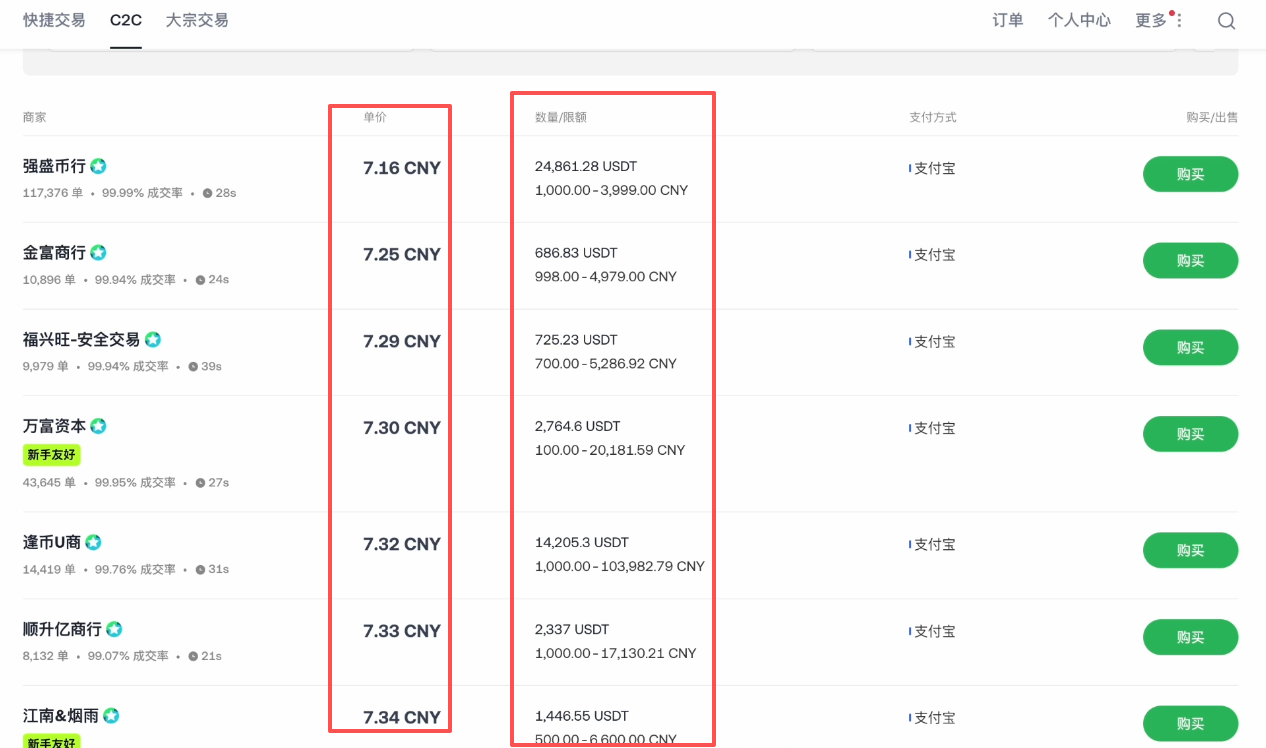The image size is (1266, 748).
Task: Switch to the 快捷交易 tab
Action: coord(54,20)
